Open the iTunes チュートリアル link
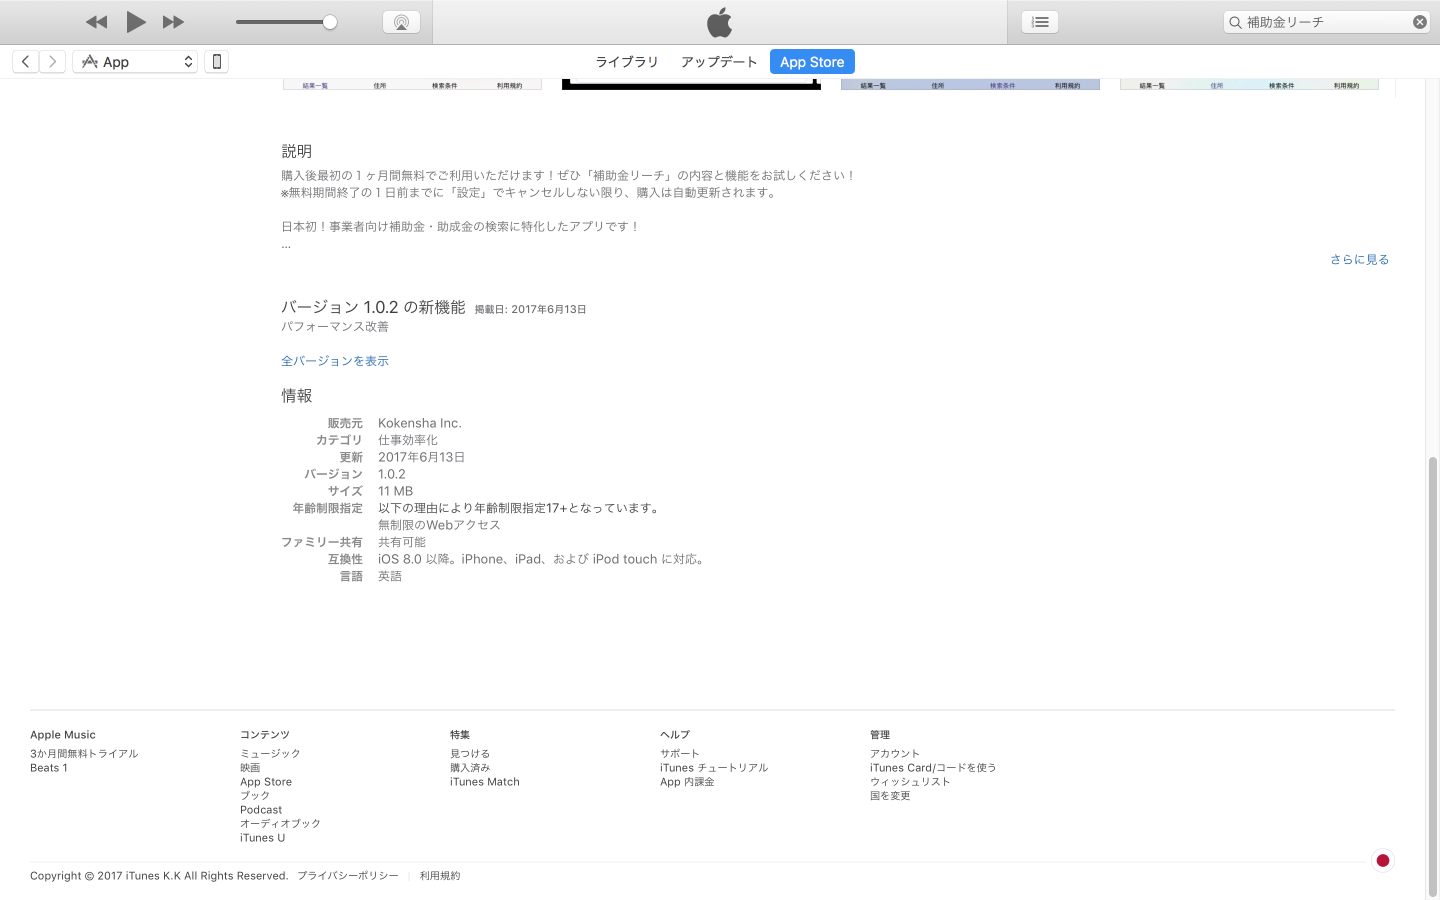 pyautogui.click(x=714, y=768)
